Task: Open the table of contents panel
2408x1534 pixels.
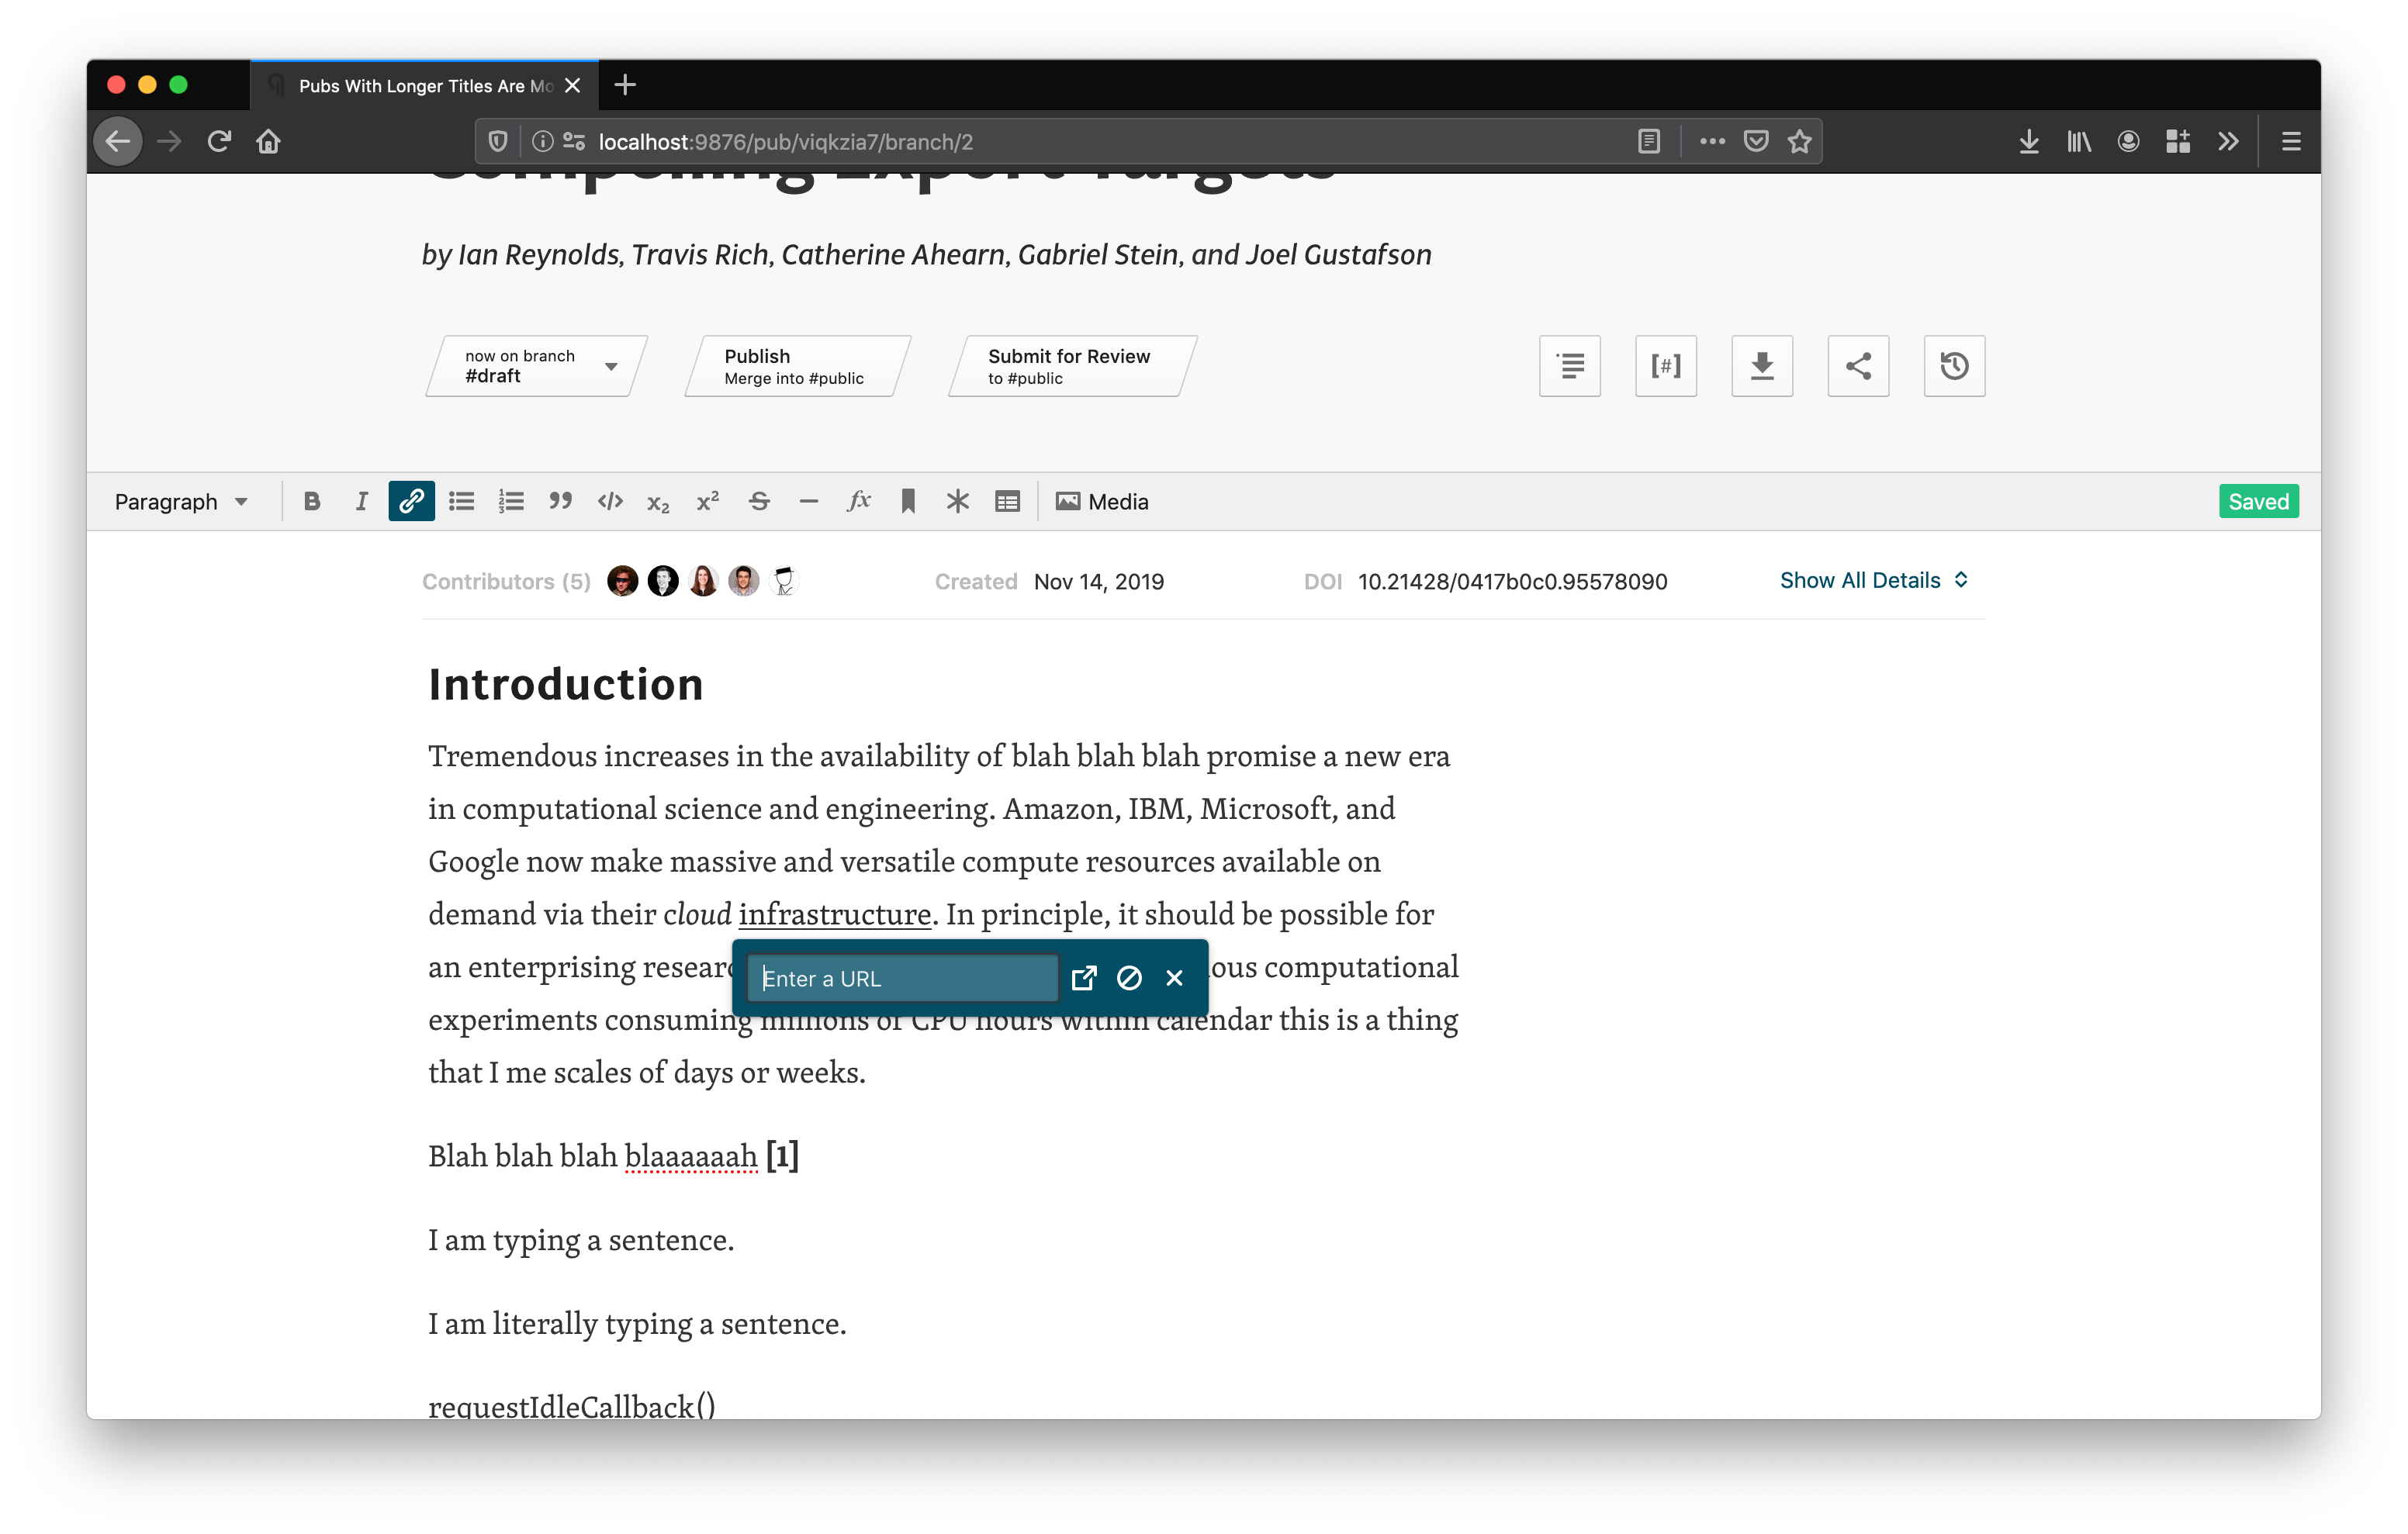Action: tap(1569, 366)
